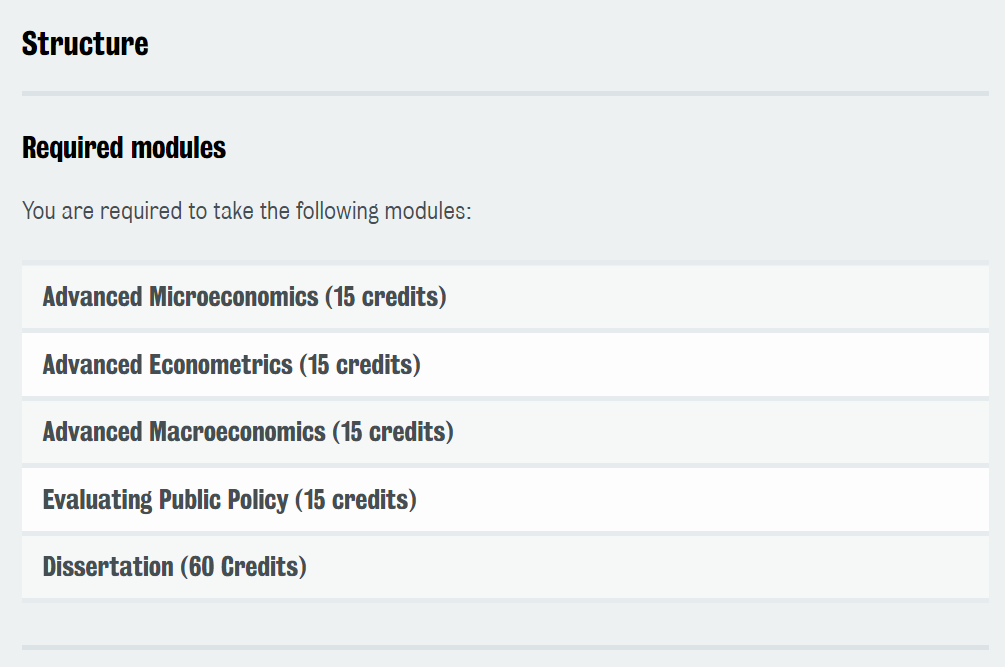Expand the Advanced Microeconomics module
The image size is (1005, 667).
[505, 297]
